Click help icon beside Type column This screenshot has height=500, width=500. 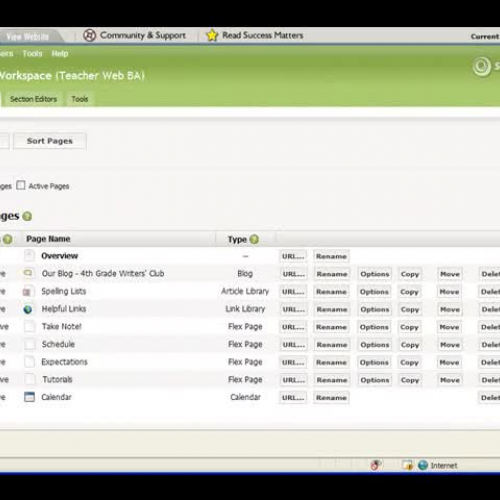click(254, 239)
